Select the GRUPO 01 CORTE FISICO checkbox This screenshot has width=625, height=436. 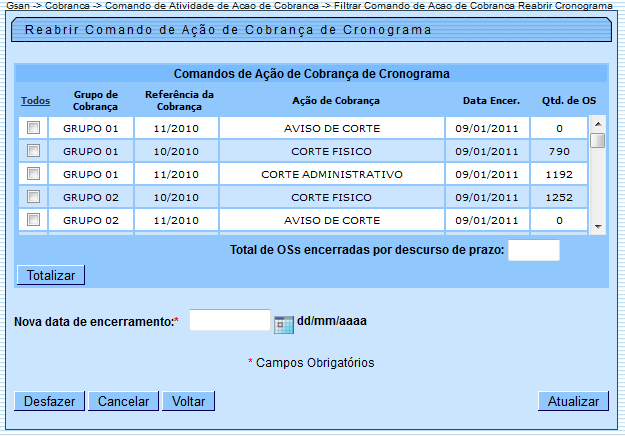click(33, 151)
